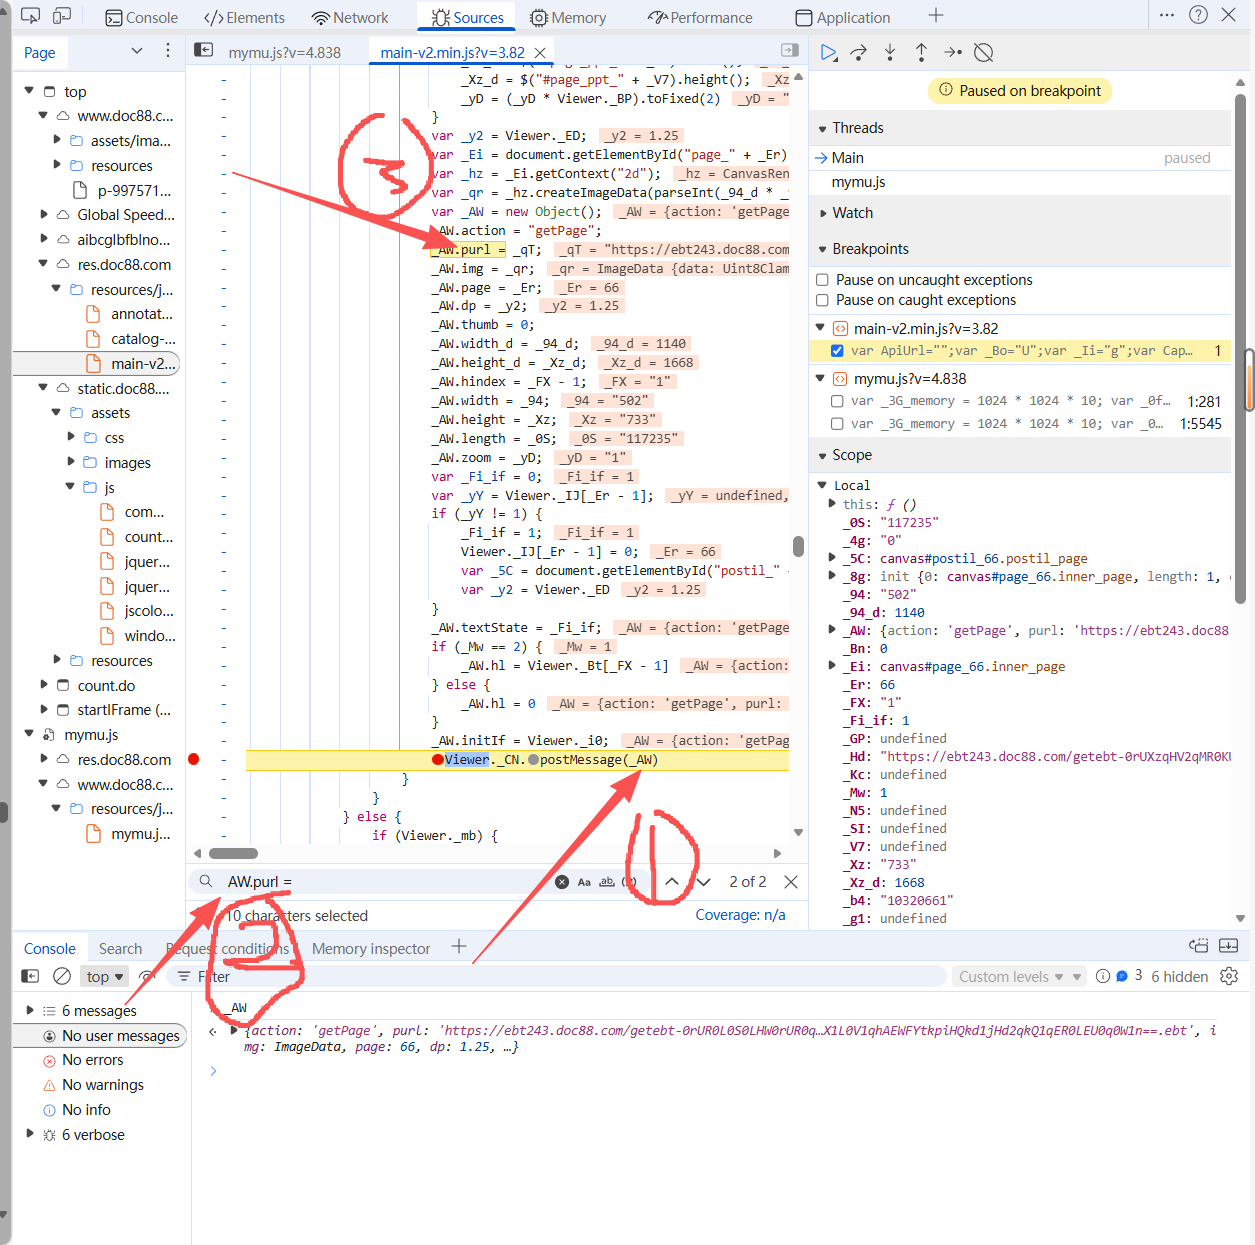Enable Pause on caught exceptions
Viewport: 1255px width, 1245px height.
click(822, 300)
